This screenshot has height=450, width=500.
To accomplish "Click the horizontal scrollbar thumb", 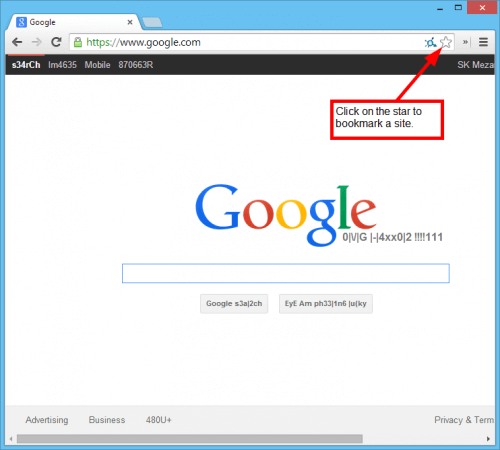I will click(190, 439).
